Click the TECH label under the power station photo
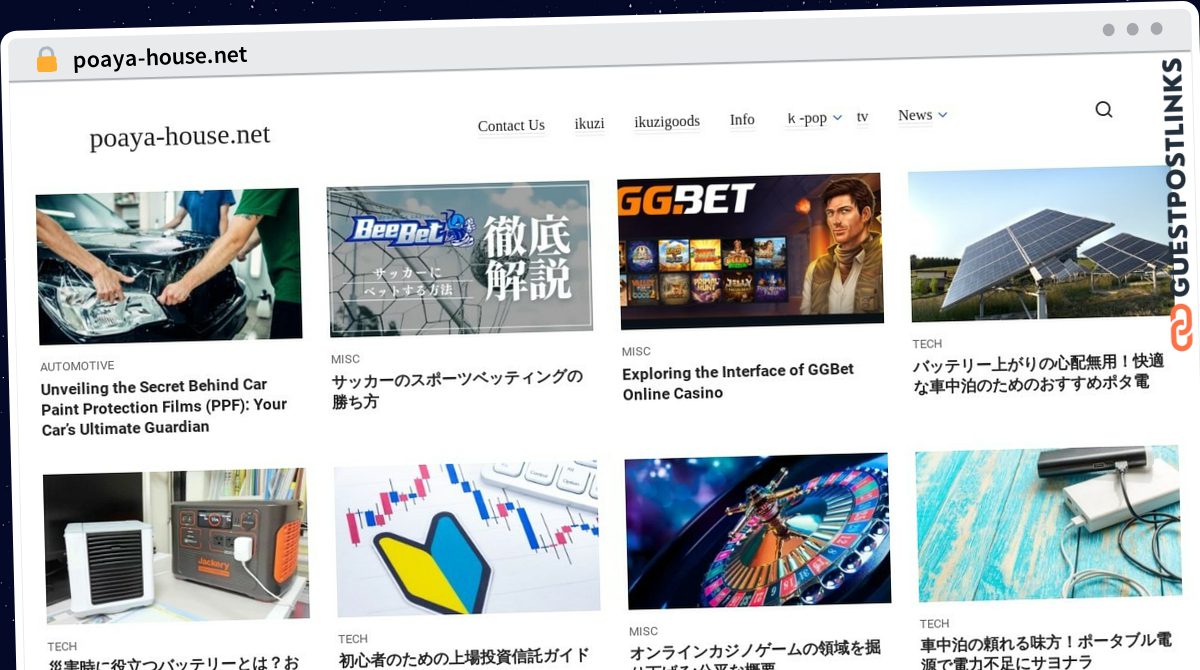Viewport: 1200px width, 670px height. coord(62,647)
